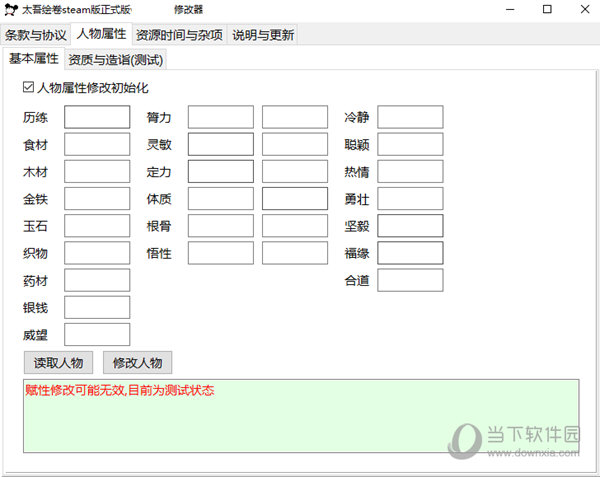The height and width of the screenshot is (477, 600).
Task: Focus the 金铁 input field
Action: click(x=97, y=199)
